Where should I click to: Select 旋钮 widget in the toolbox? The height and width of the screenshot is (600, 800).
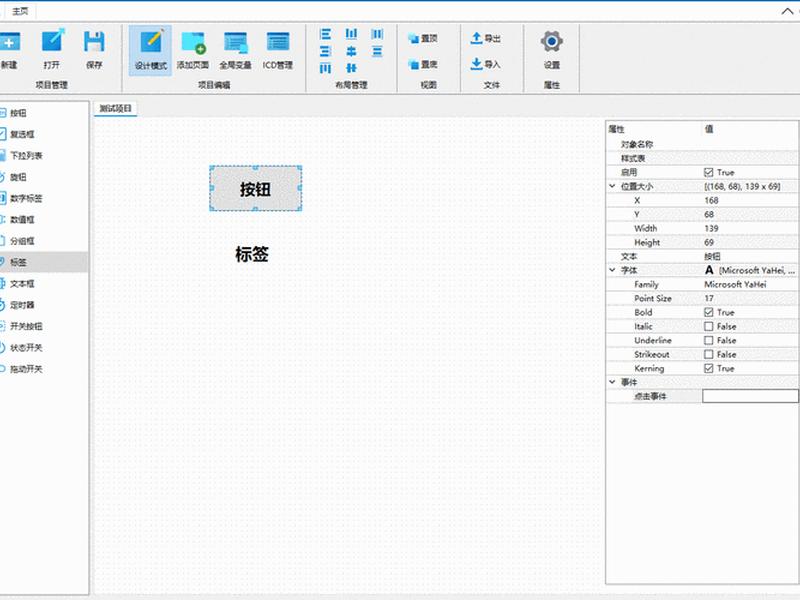(x=44, y=177)
